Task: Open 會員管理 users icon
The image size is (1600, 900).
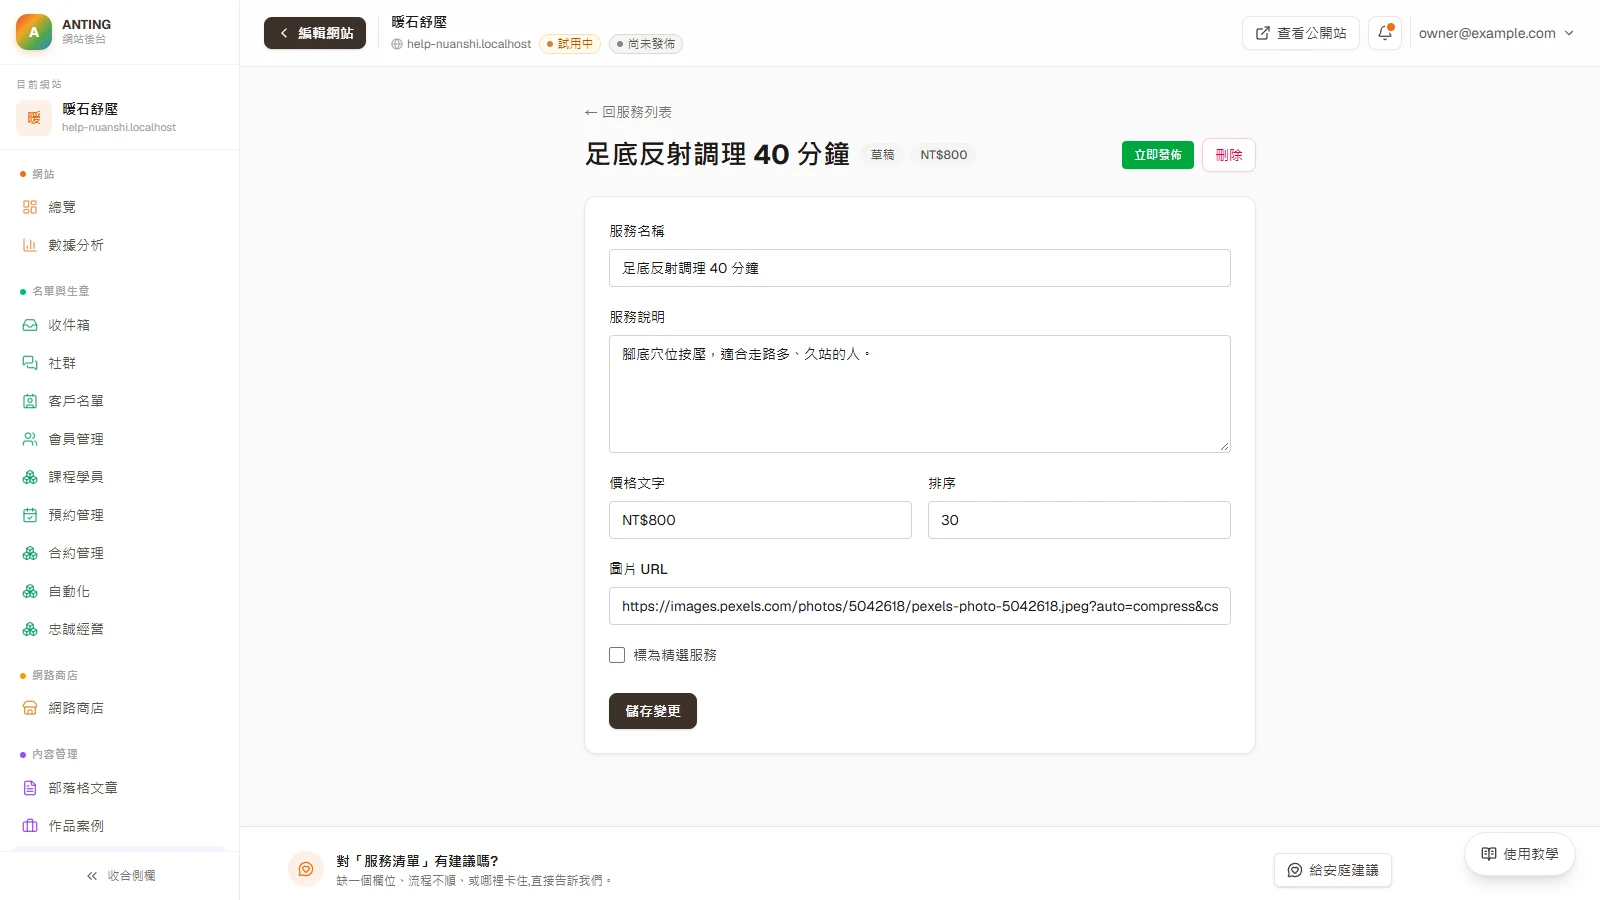Action: (30, 439)
